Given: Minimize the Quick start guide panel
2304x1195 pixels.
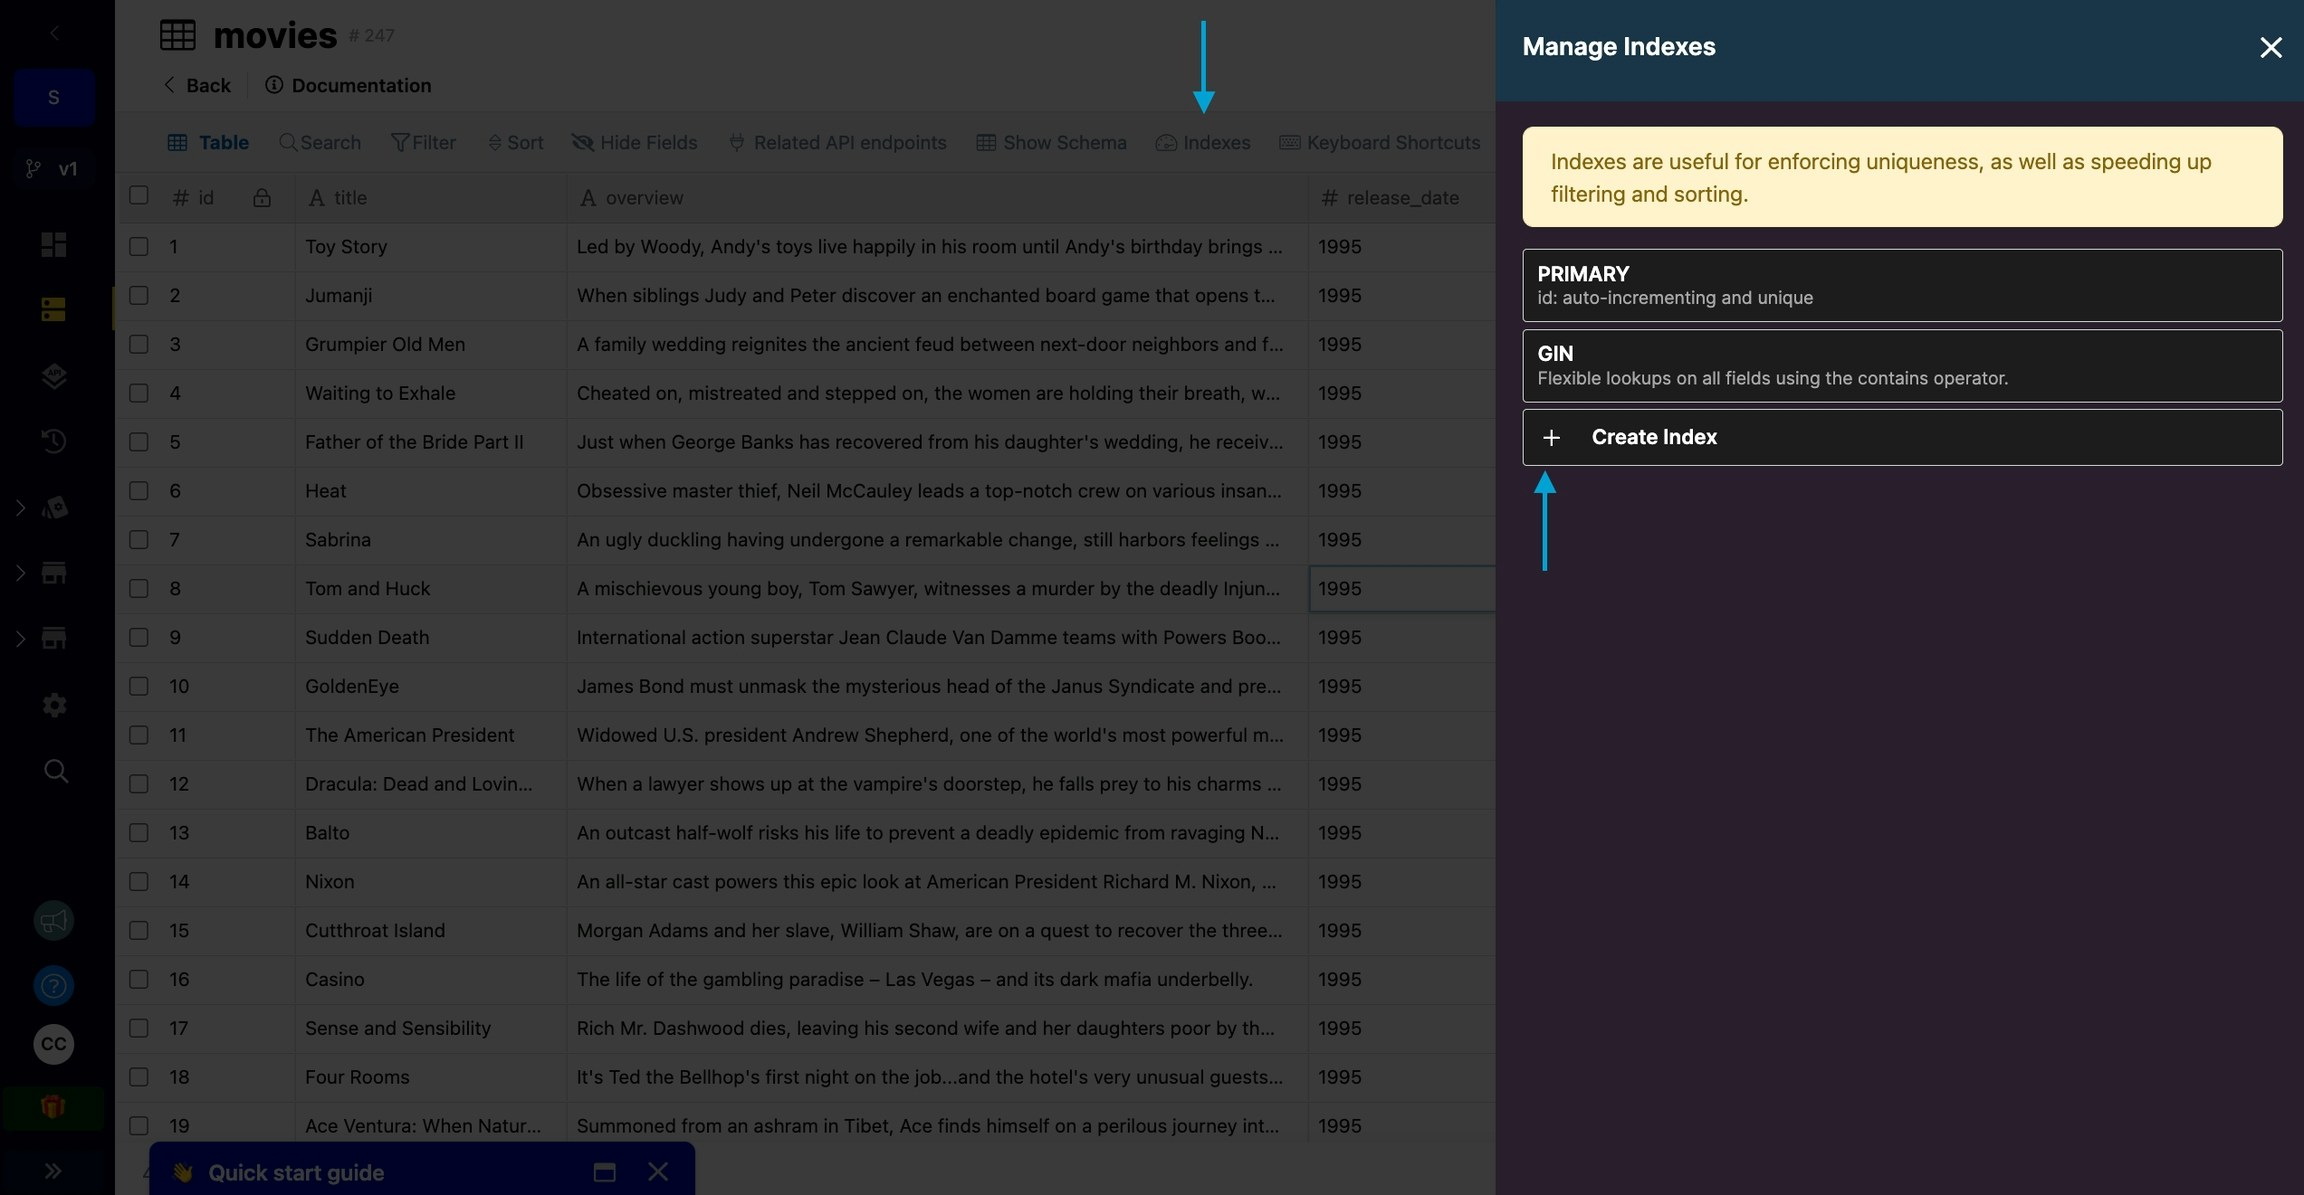Looking at the screenshot, I should pos(604,1172).
